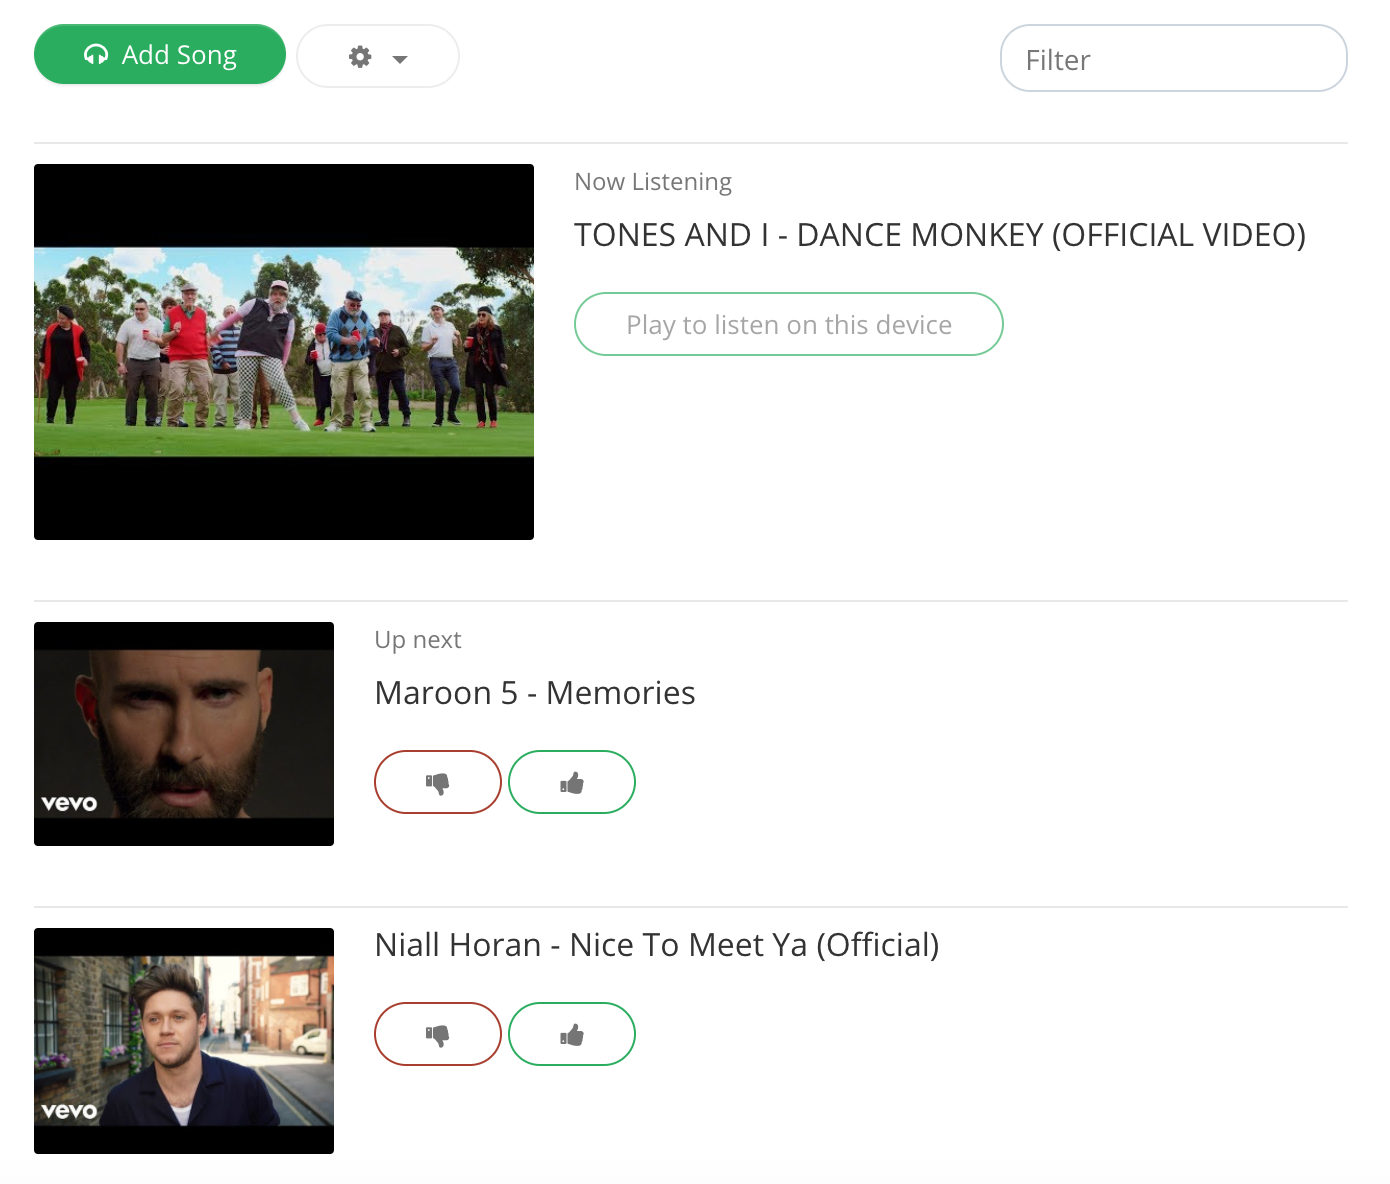
Task: Open the gear settings dropdown
Action: pyautogui.click(x=378, y=57)
